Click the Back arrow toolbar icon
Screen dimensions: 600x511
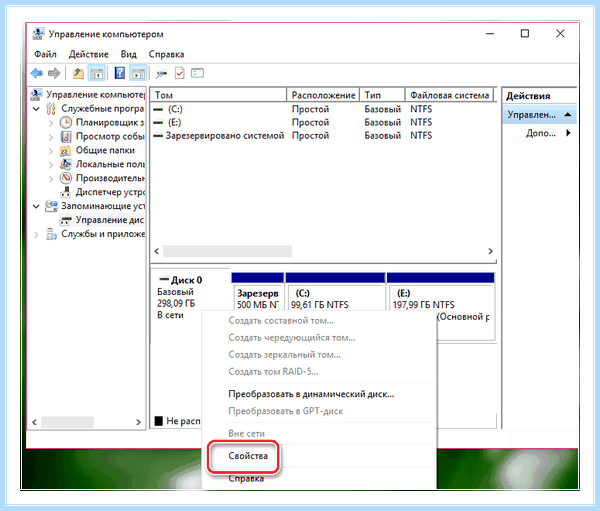coord(37,73)
